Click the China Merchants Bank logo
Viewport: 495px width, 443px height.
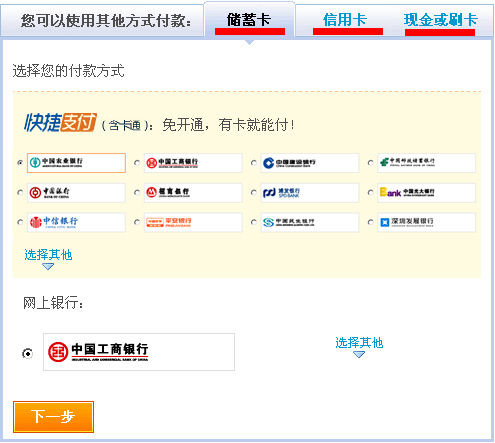coord(193,192)
